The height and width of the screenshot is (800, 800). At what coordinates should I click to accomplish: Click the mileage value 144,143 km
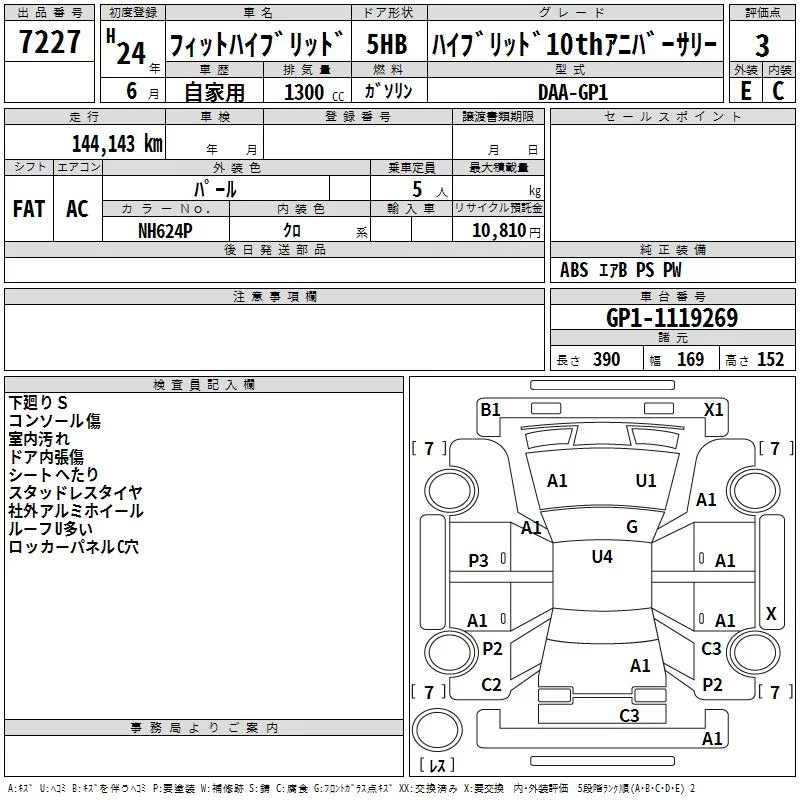(115, 144)
